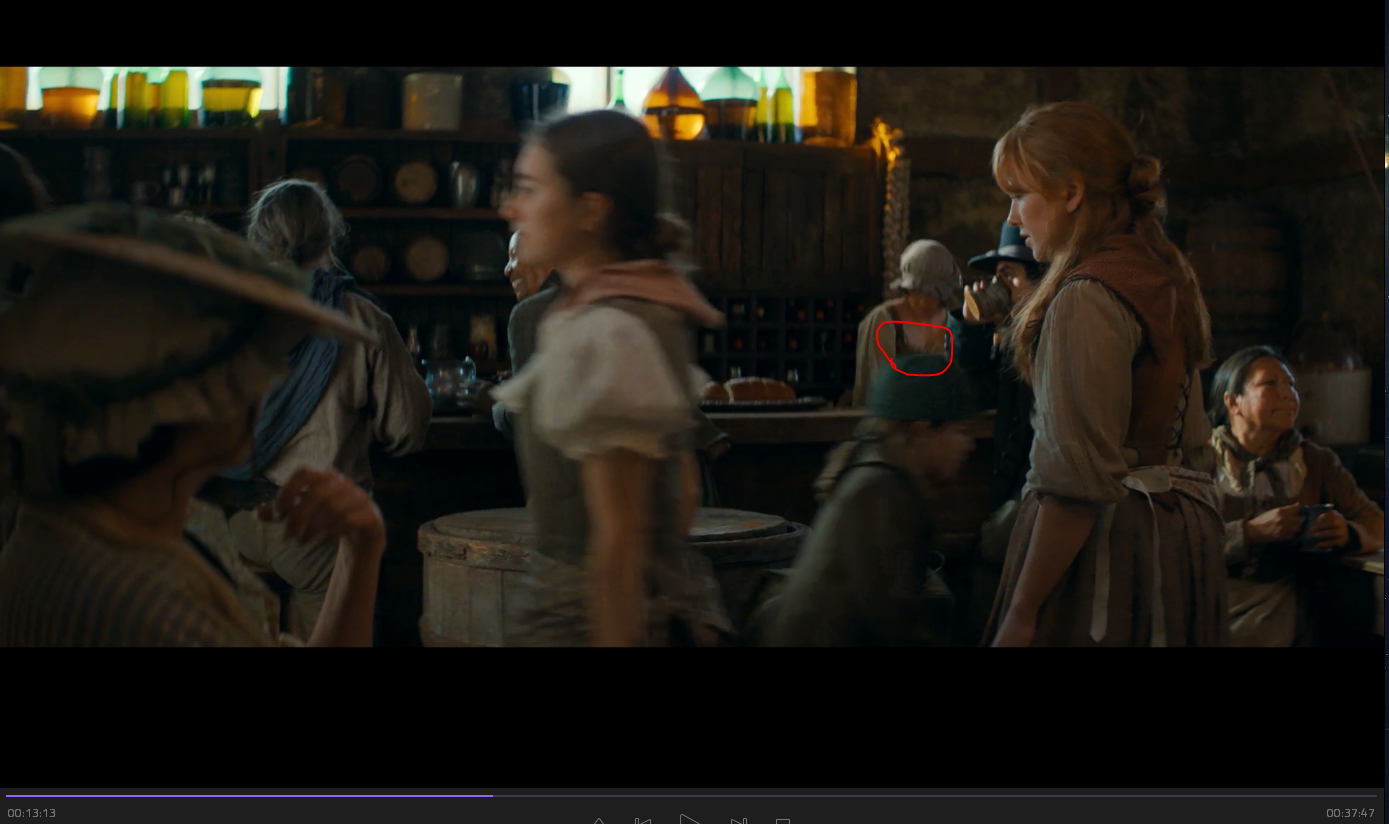Viewport: 1389px width, 824px height.
Task: Click the orange glass bottle on the top shelf
Action: pos(673,105)
